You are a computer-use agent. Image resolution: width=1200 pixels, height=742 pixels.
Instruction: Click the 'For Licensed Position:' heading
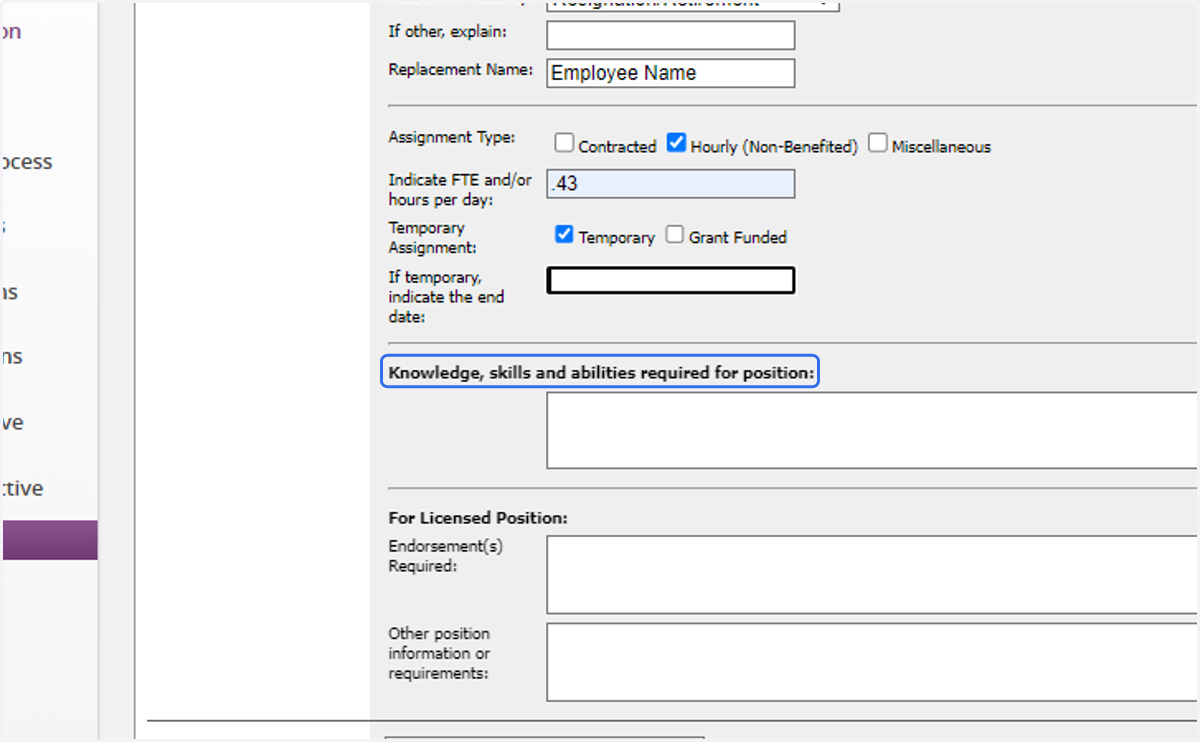pyautogui.click(x=478, y=518)
